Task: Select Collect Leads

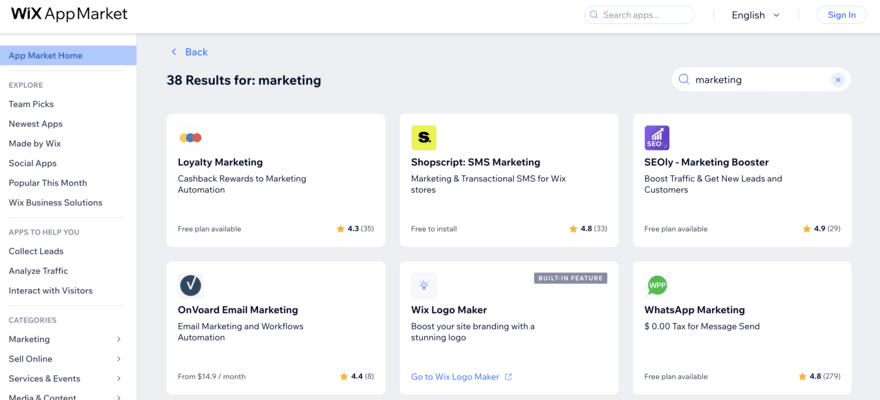Action: (36, 251)
